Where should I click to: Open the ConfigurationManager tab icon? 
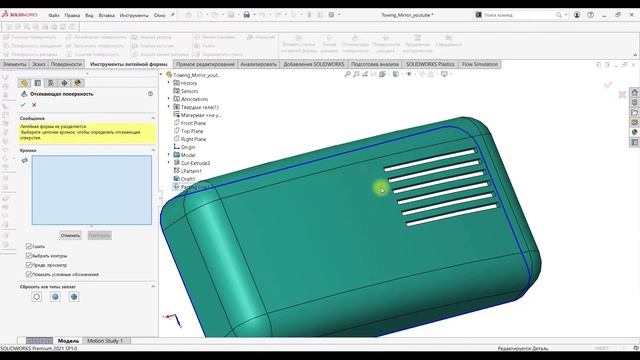tap(51, 83)
